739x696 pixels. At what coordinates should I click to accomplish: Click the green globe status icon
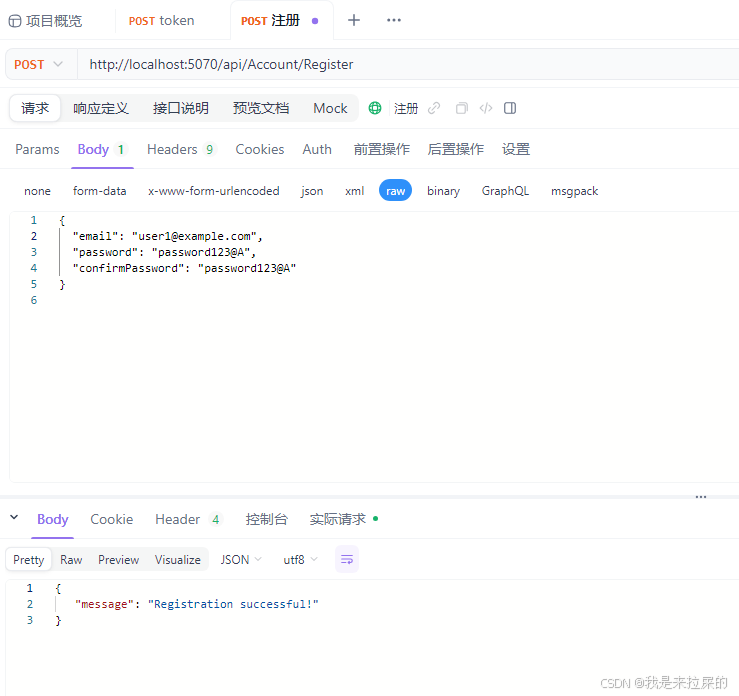[x=375, y=108]
